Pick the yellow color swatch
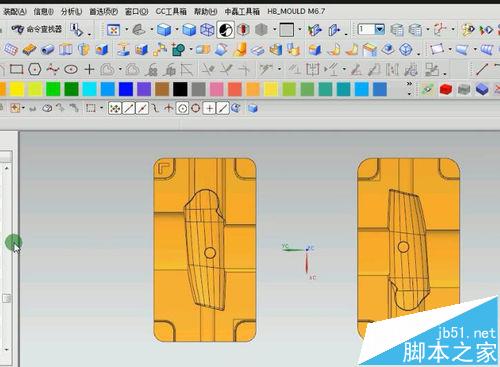500x367 pixels. (17, 89)
